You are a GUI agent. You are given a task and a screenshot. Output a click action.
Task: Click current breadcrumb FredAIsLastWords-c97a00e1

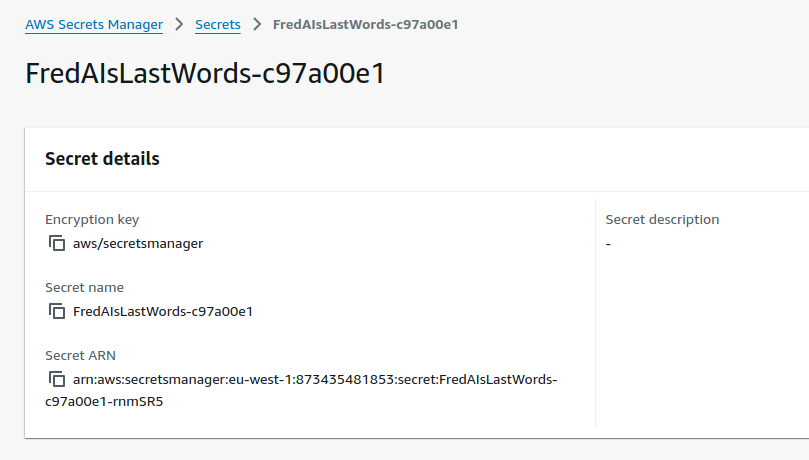tap(365, 25)
